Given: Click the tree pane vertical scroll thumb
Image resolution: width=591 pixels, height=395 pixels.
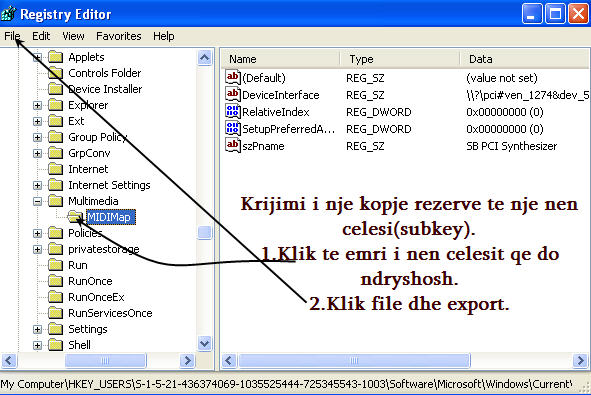Looking at the screenshot, I should pos(204,233).
